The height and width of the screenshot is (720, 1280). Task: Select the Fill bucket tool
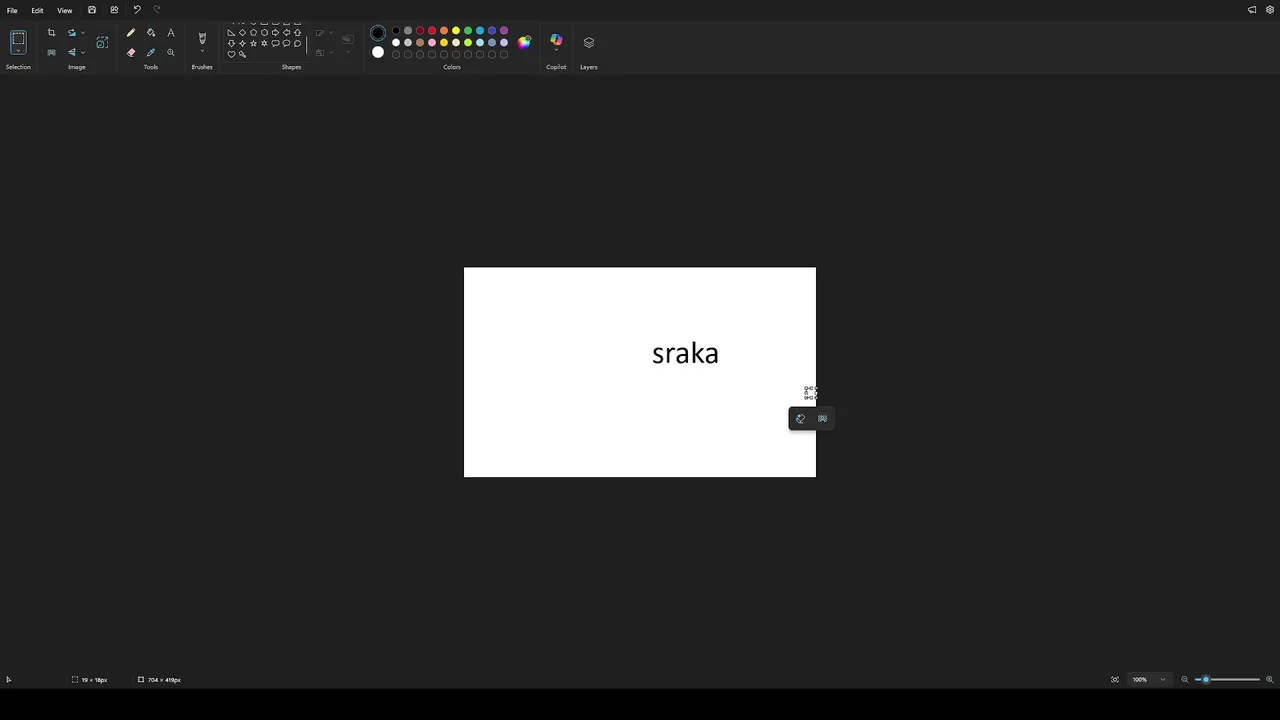coord(151,33)
